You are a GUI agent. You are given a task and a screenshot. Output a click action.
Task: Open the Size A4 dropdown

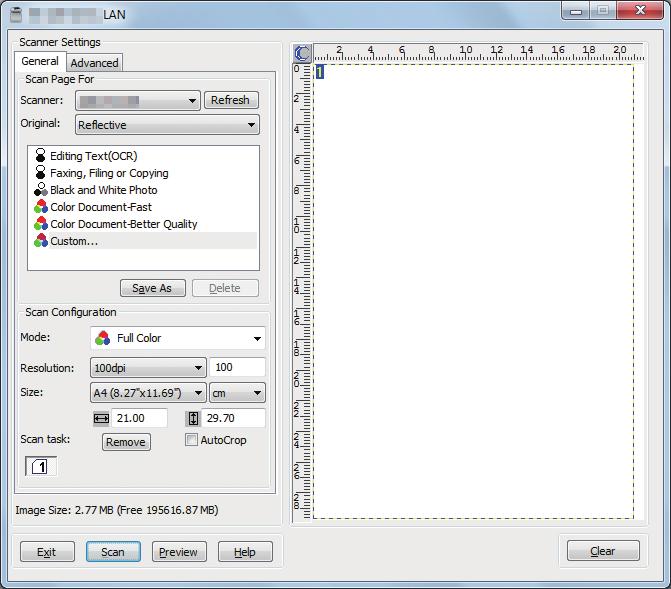[x=148, y=393]
